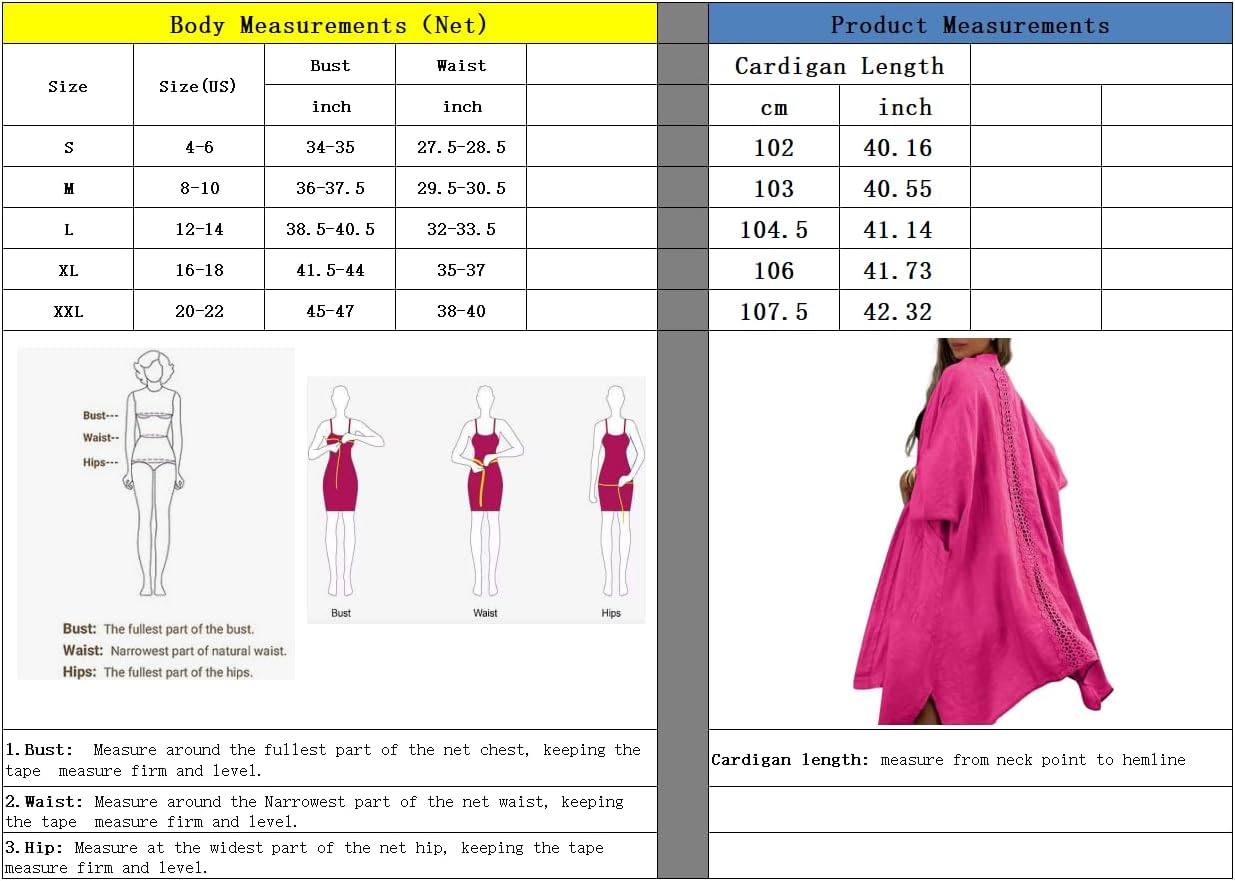Viewport: 1235px width, 881px height.
Task: Click waist value '32-33.5'
Action: 461,229
